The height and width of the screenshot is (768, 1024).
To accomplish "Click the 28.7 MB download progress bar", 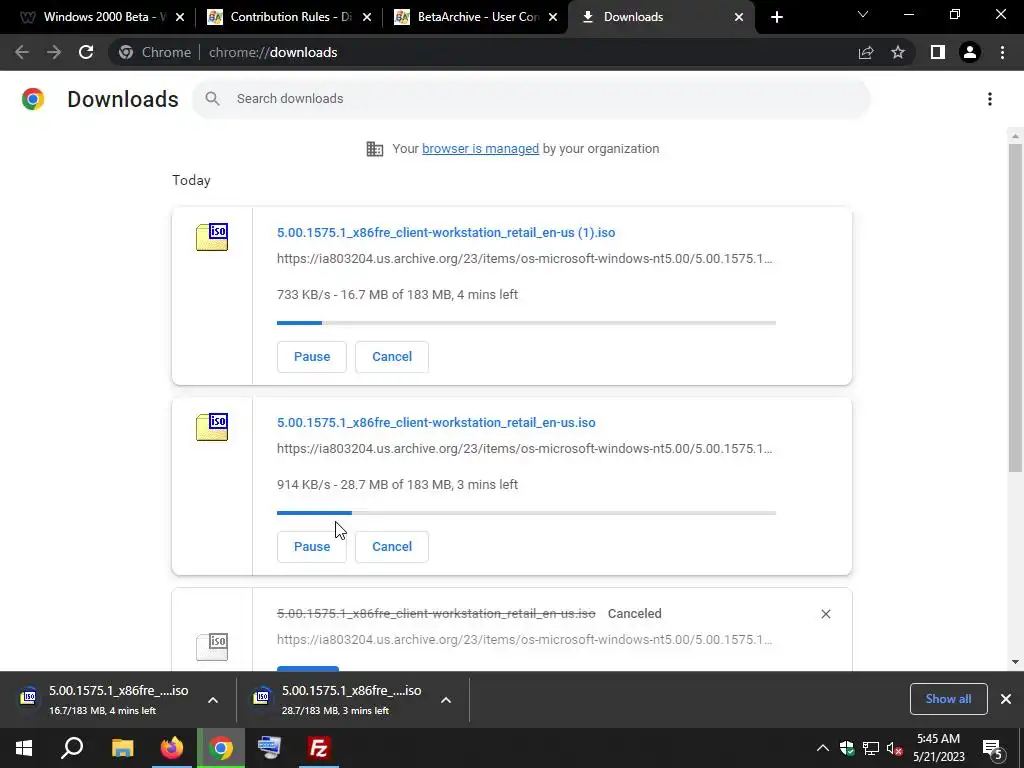I will click(x=526, y=513).
